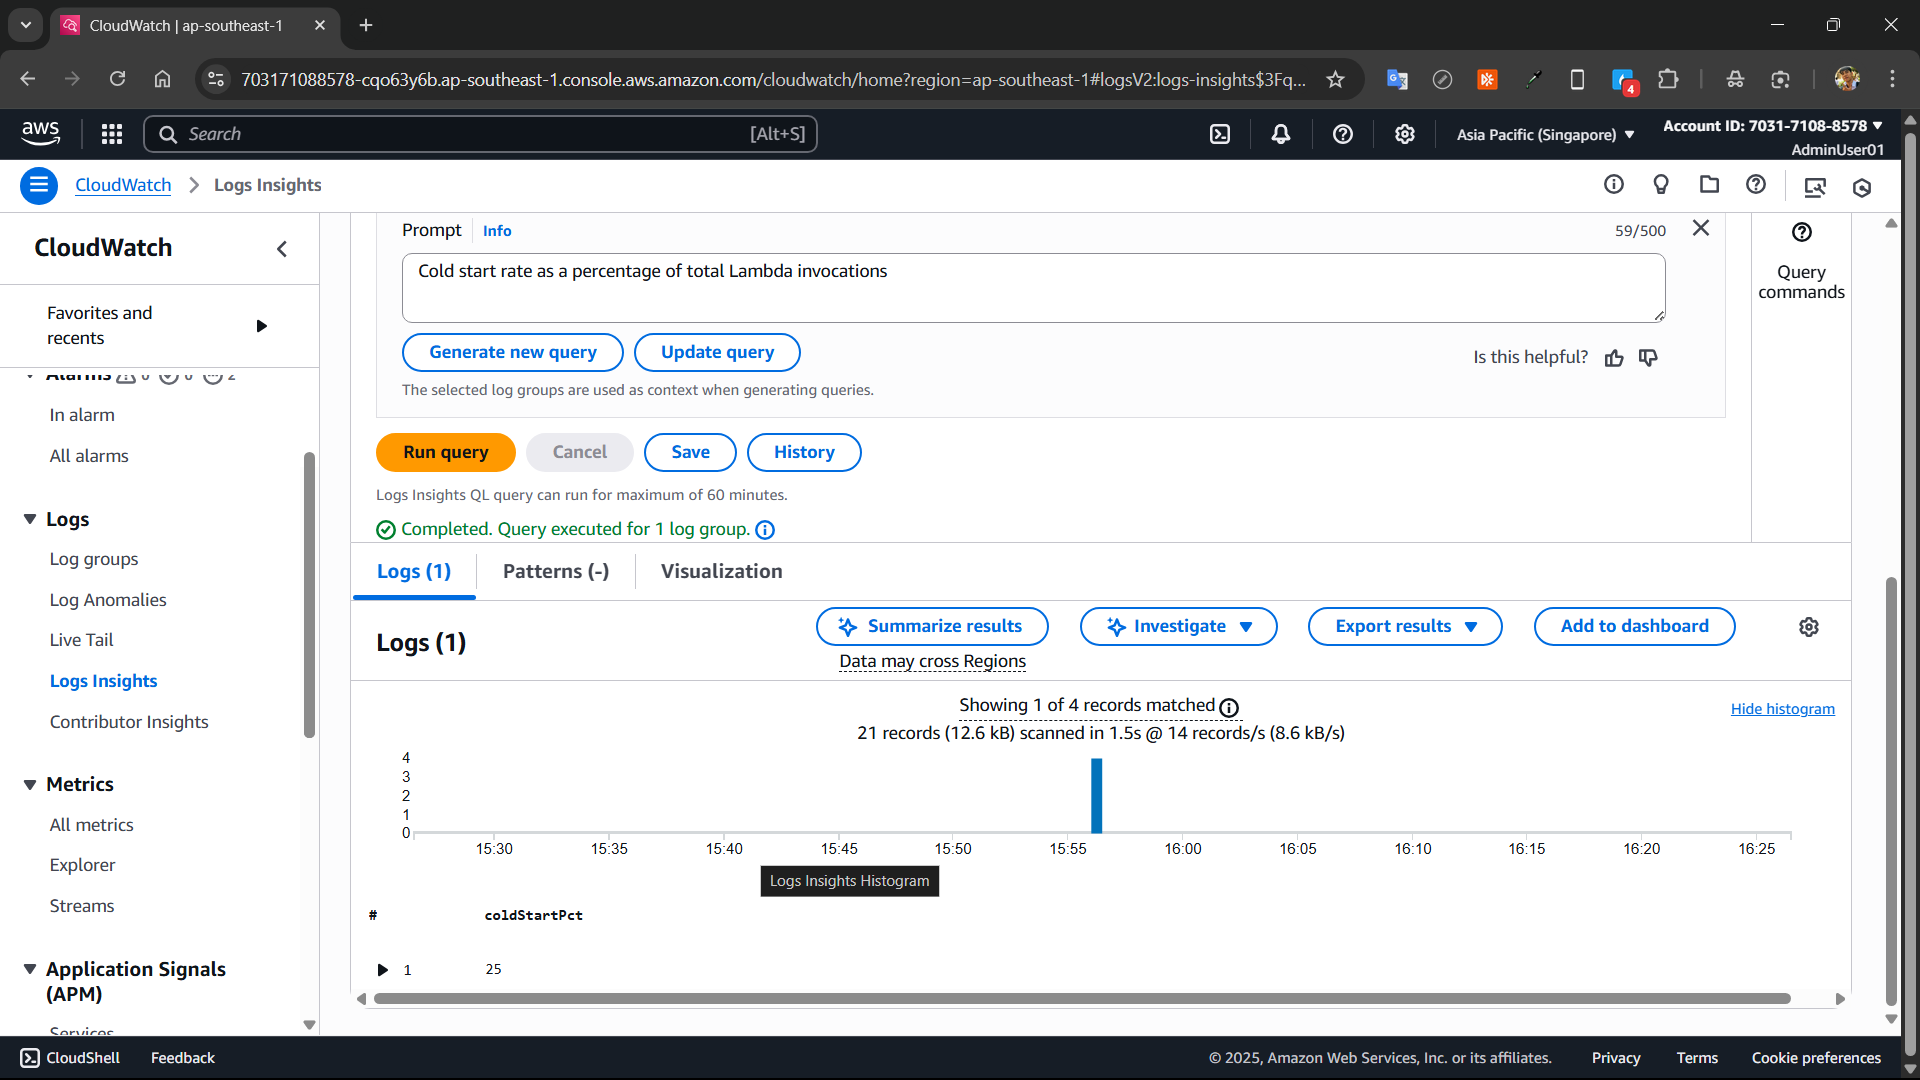Bookmark this page with the star icon
The image size is (1920, 1080).
click(1335, 79)
